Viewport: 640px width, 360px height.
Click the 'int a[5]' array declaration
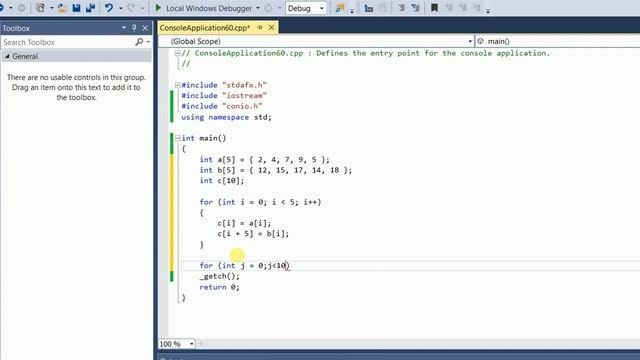click(264, 159)
